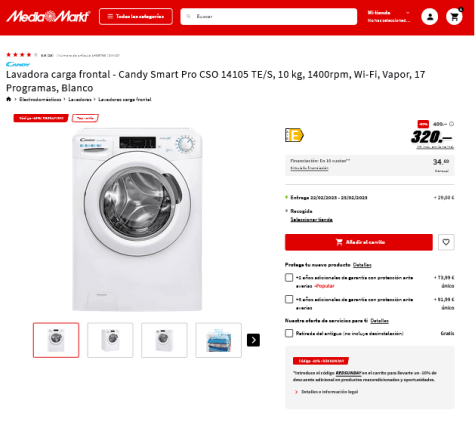Add product to wishlist heart icon

click(446, 242)
